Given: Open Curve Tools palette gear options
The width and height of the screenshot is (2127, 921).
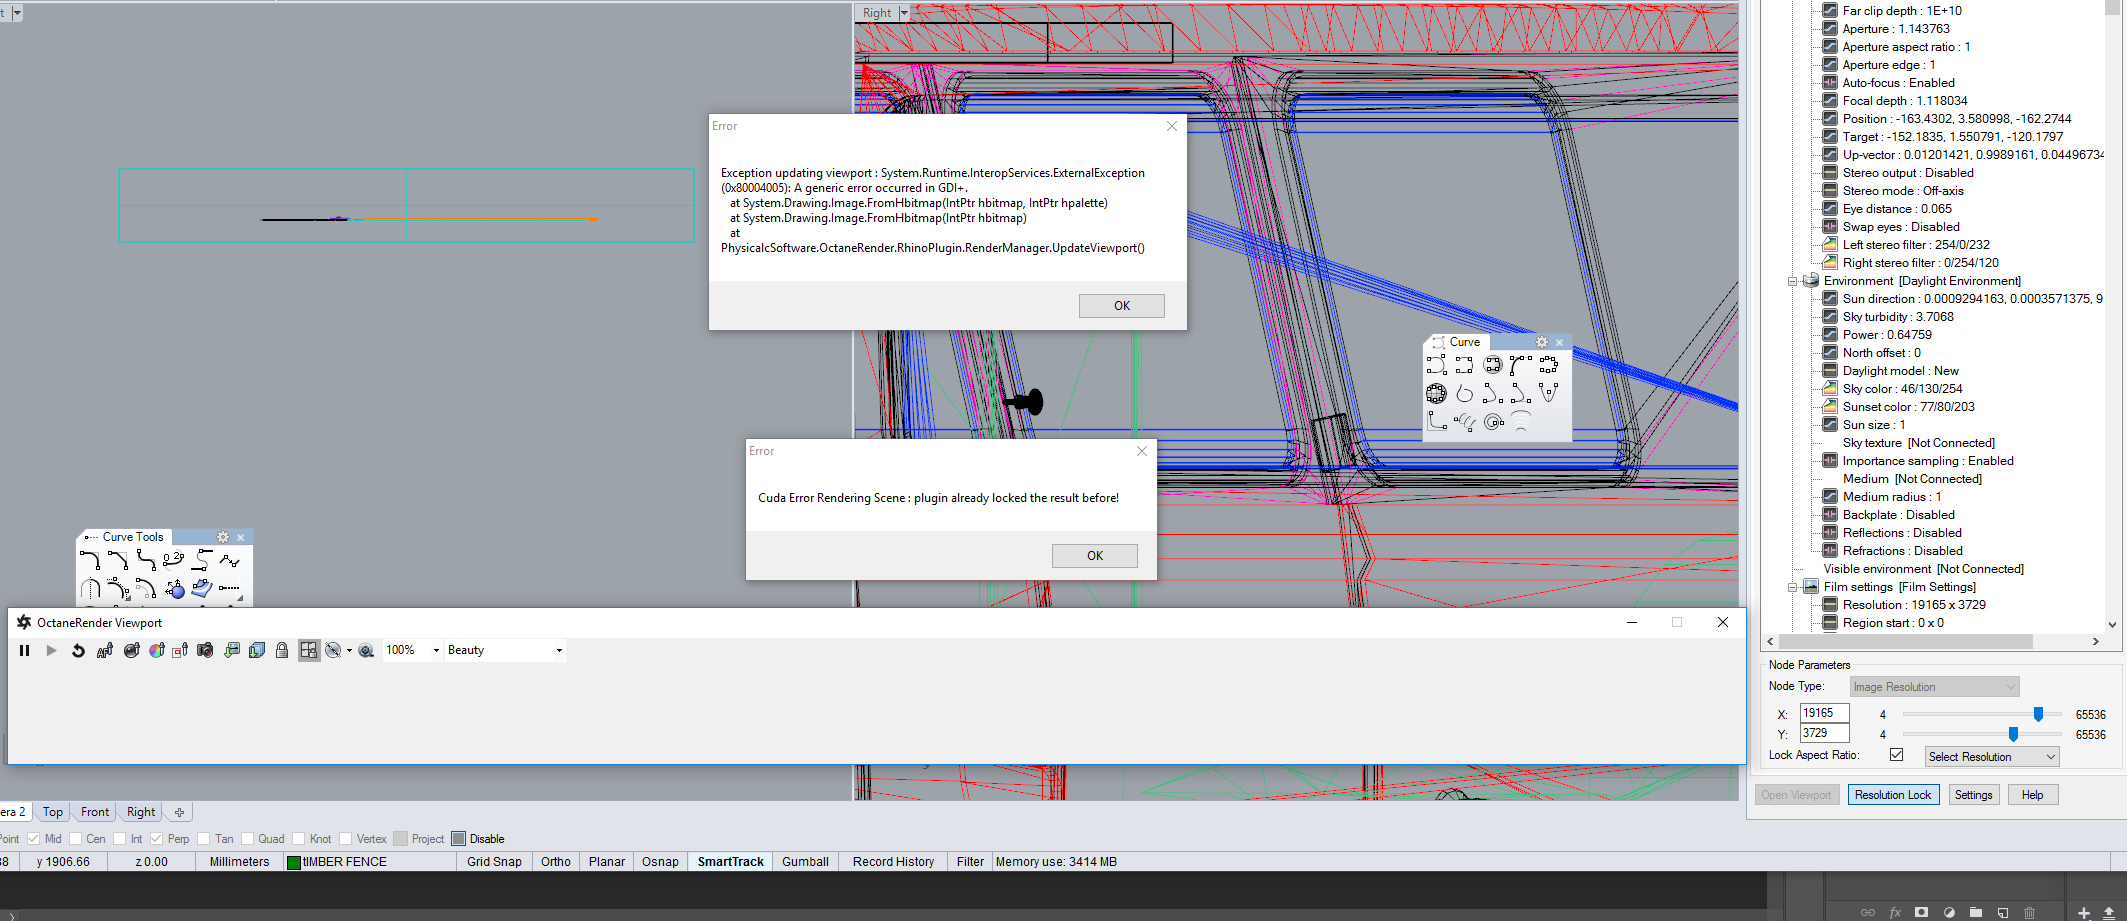Looking at the screenshot, I should tap(223, 537).
